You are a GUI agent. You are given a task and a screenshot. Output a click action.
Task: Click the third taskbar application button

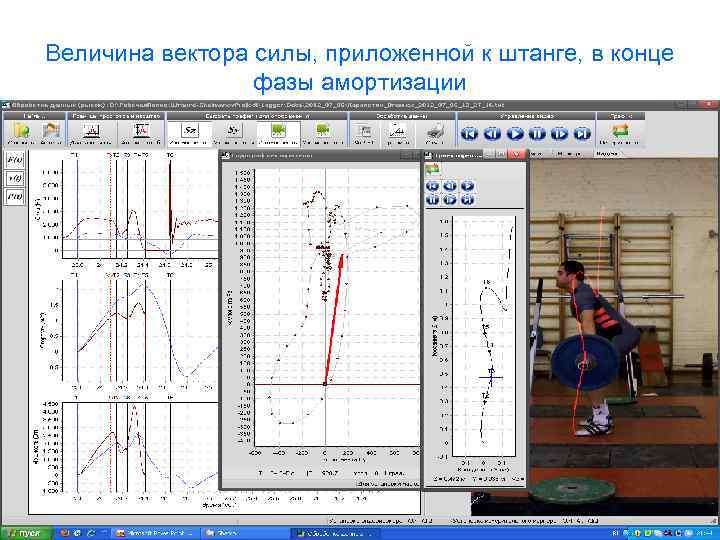click(335, 534)
